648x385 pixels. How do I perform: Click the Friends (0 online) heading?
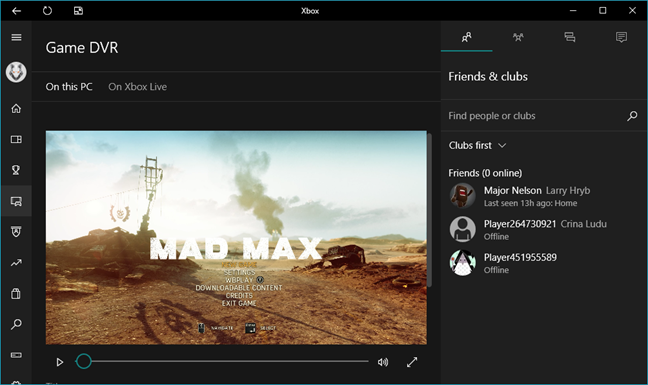click(485, 173)
